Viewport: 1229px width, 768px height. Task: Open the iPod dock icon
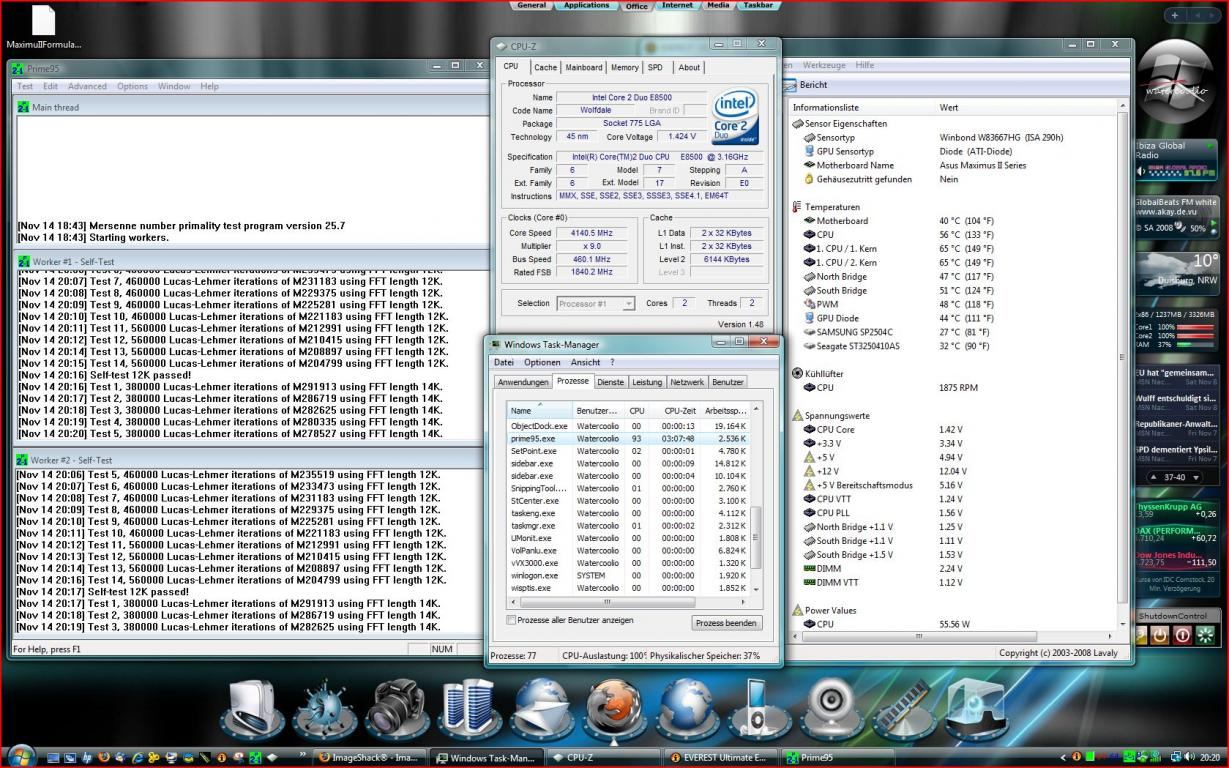(759, 708)
